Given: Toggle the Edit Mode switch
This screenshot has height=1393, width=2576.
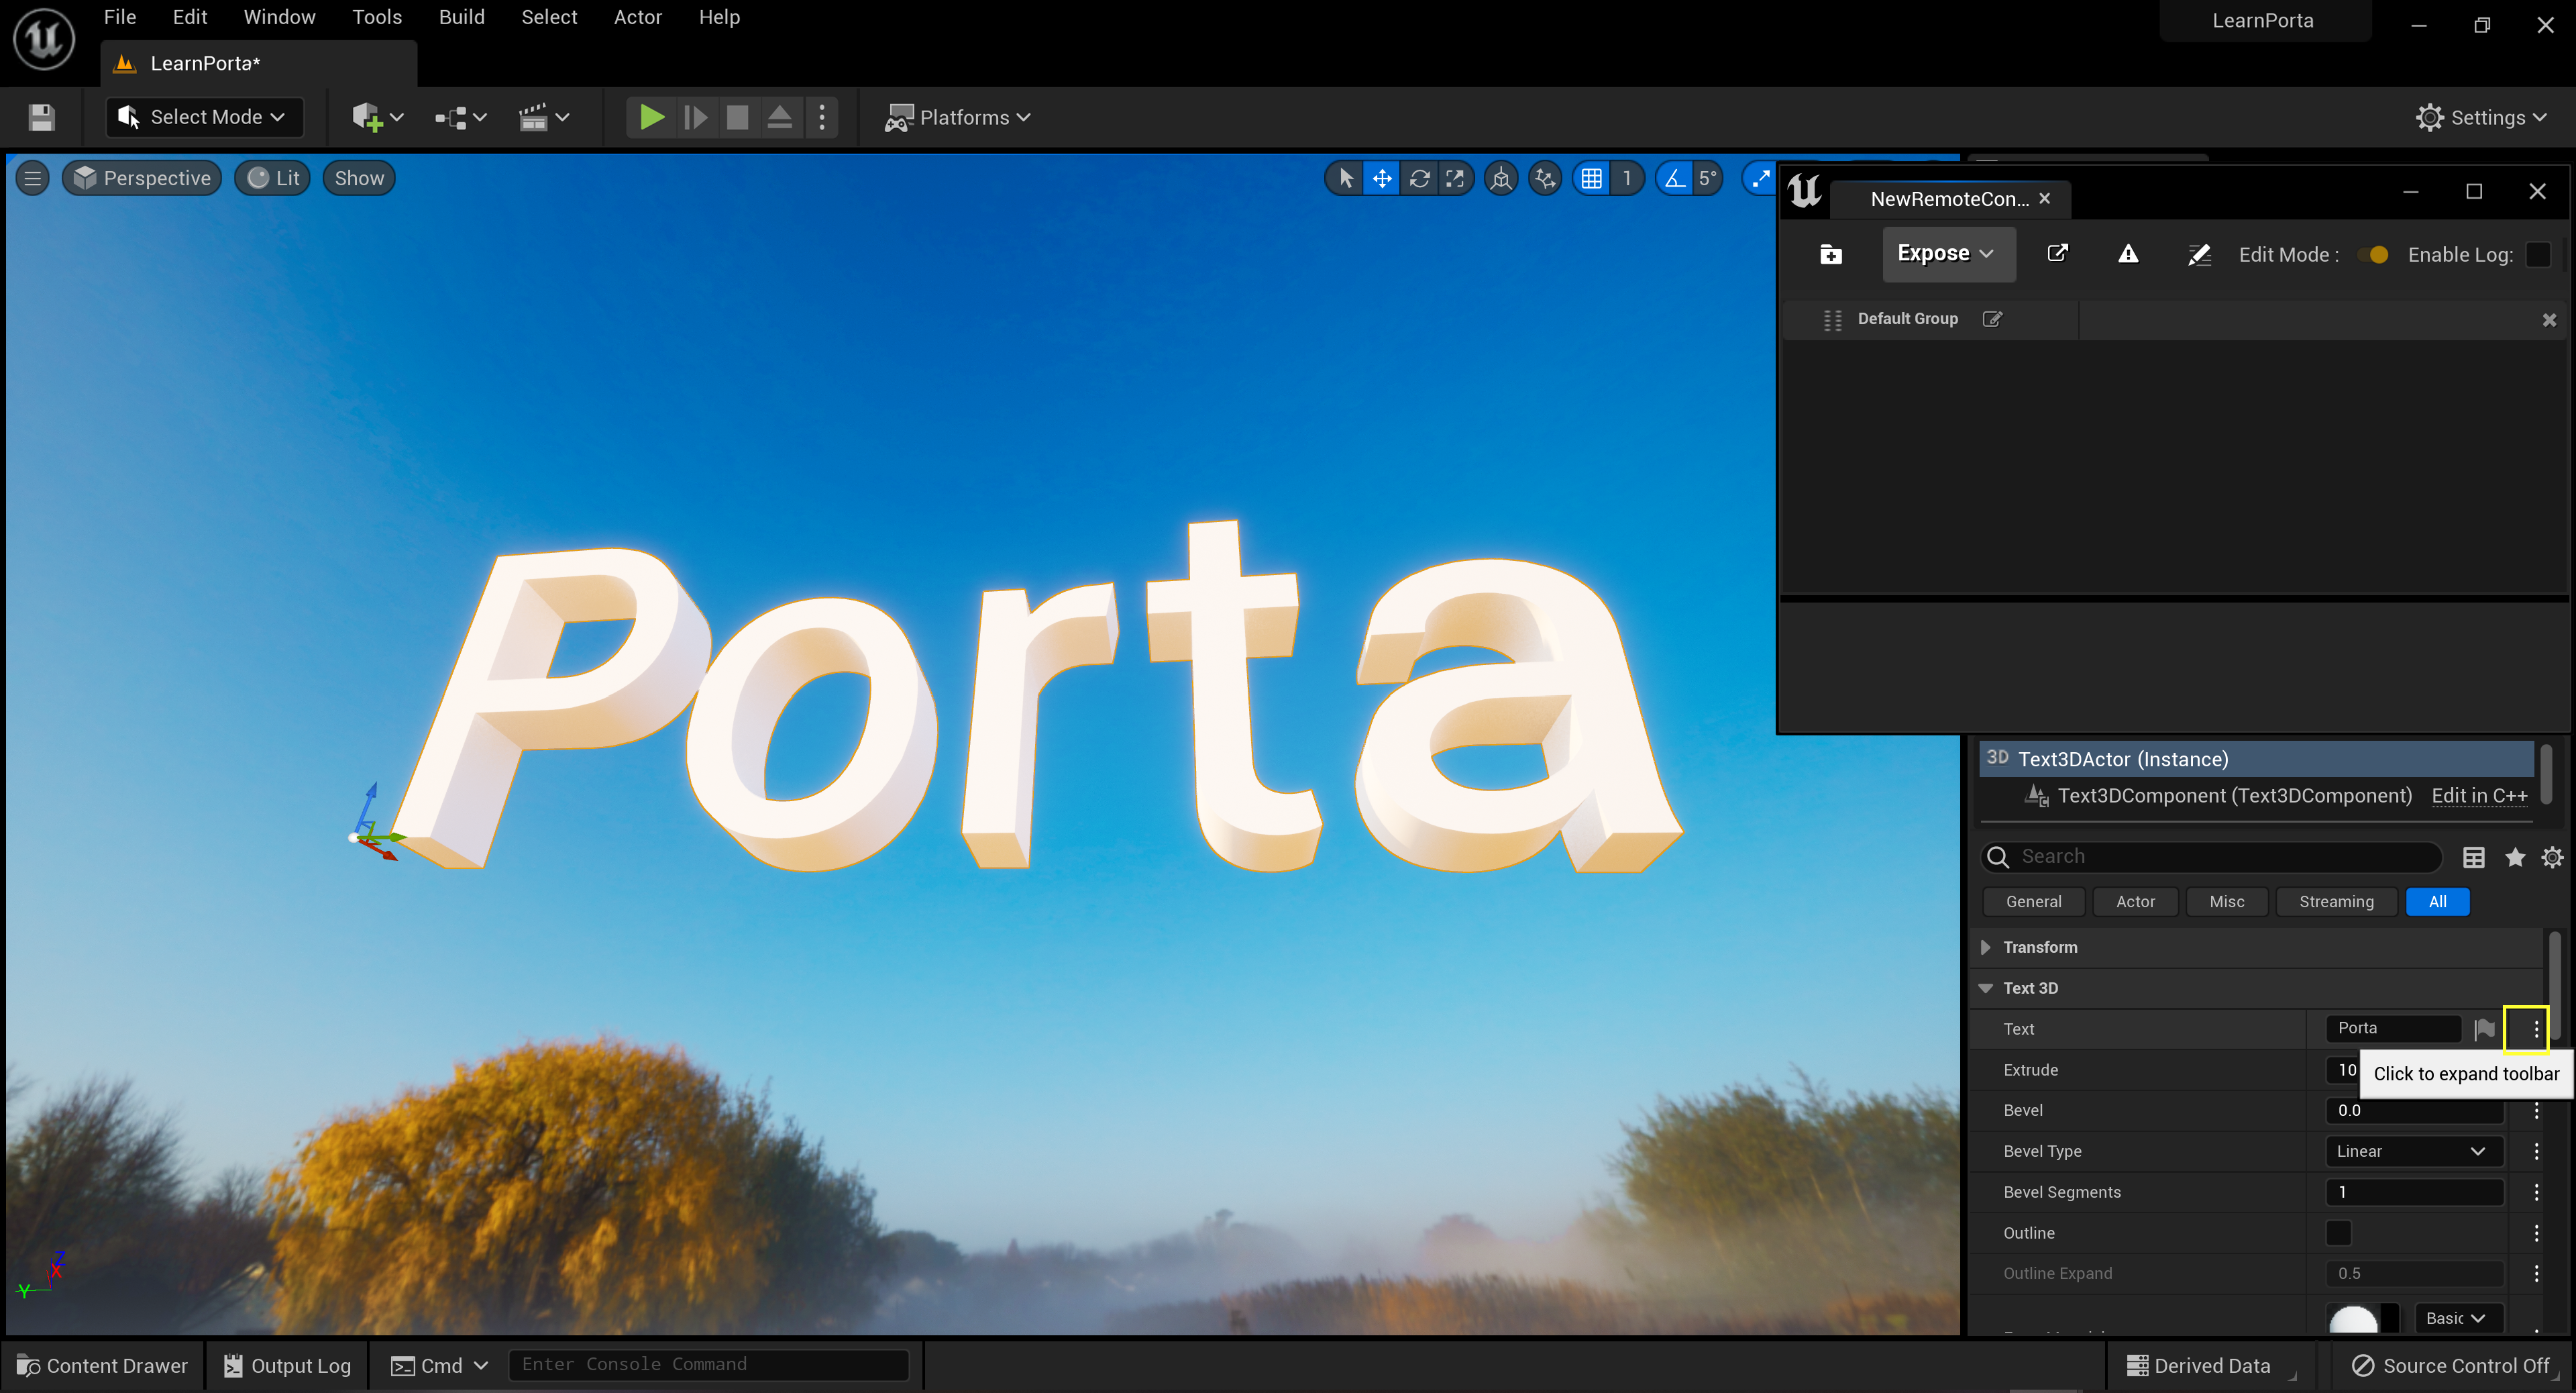Looking at the screenshot, I should click(x=2373, y=255).
